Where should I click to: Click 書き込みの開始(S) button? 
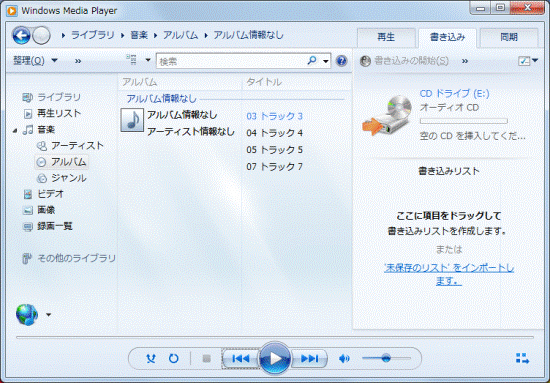(x=405, y=61)
